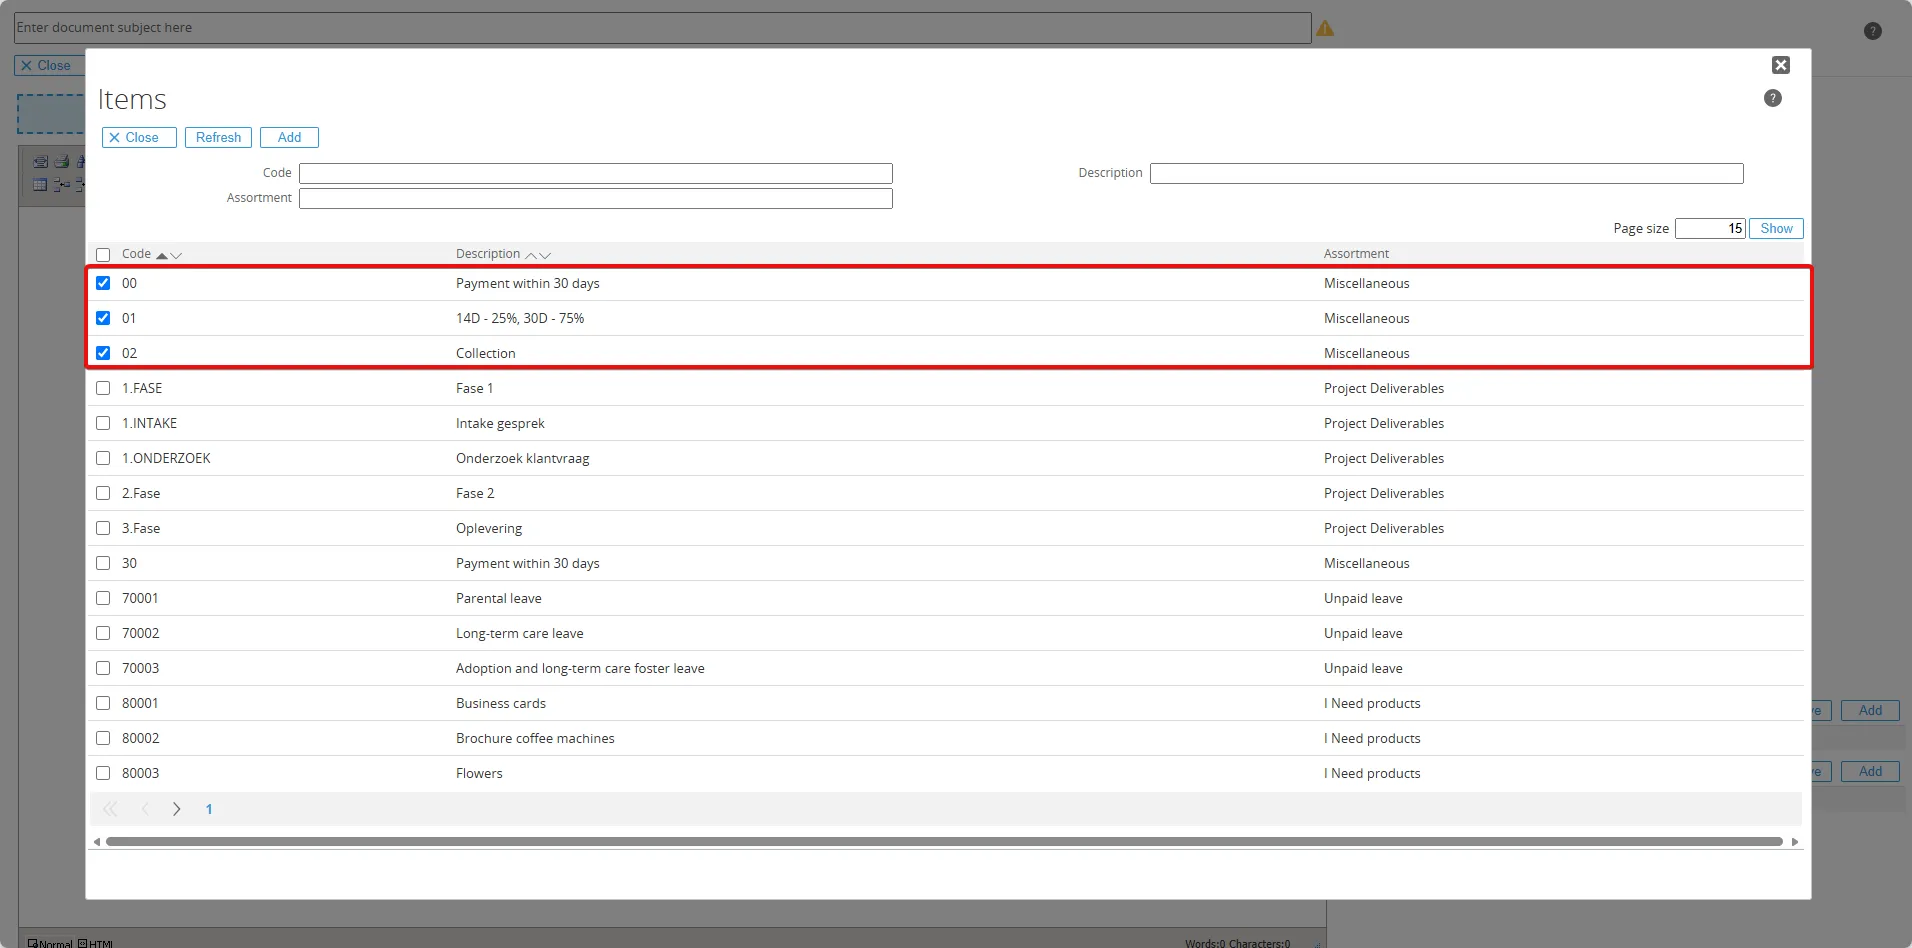
Task: Click the Code filter input field
Action: [x=596, y=173]
